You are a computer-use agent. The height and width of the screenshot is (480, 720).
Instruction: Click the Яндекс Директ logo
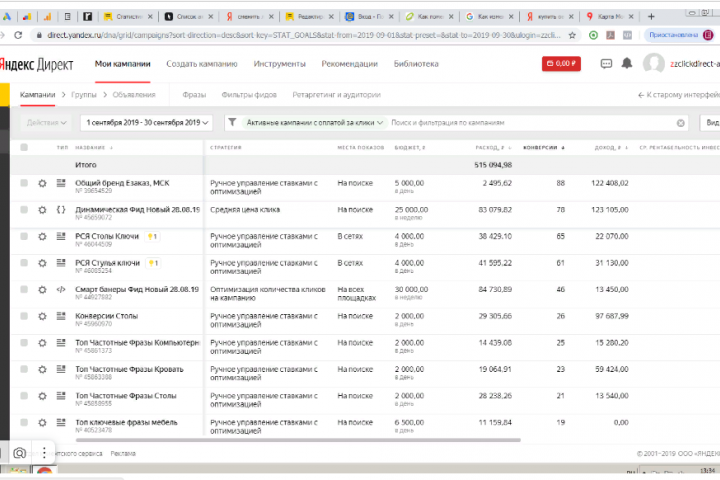[36, 64]
